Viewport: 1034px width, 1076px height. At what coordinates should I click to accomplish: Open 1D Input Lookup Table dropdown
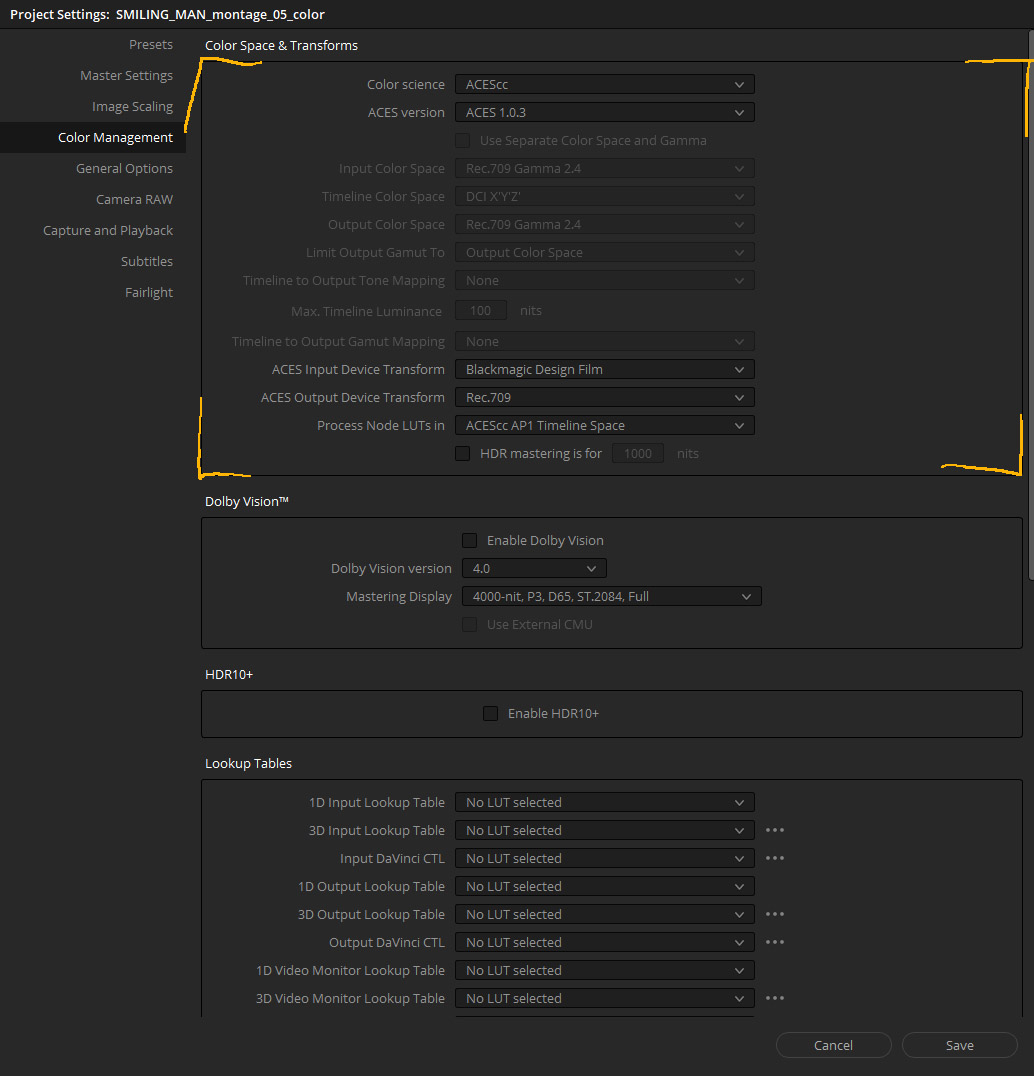click(604, 802)
